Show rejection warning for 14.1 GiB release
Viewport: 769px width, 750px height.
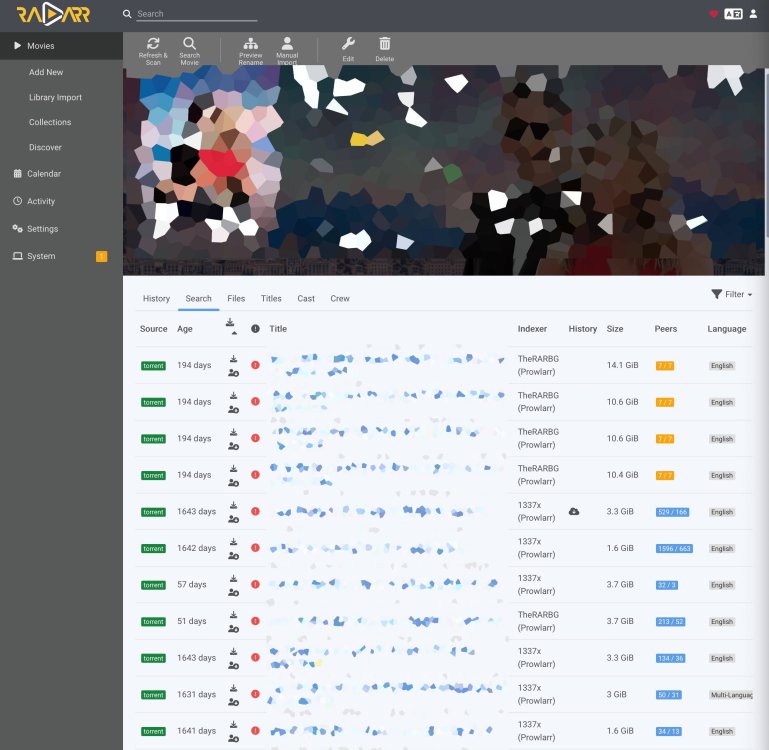(x=255, y=365)
